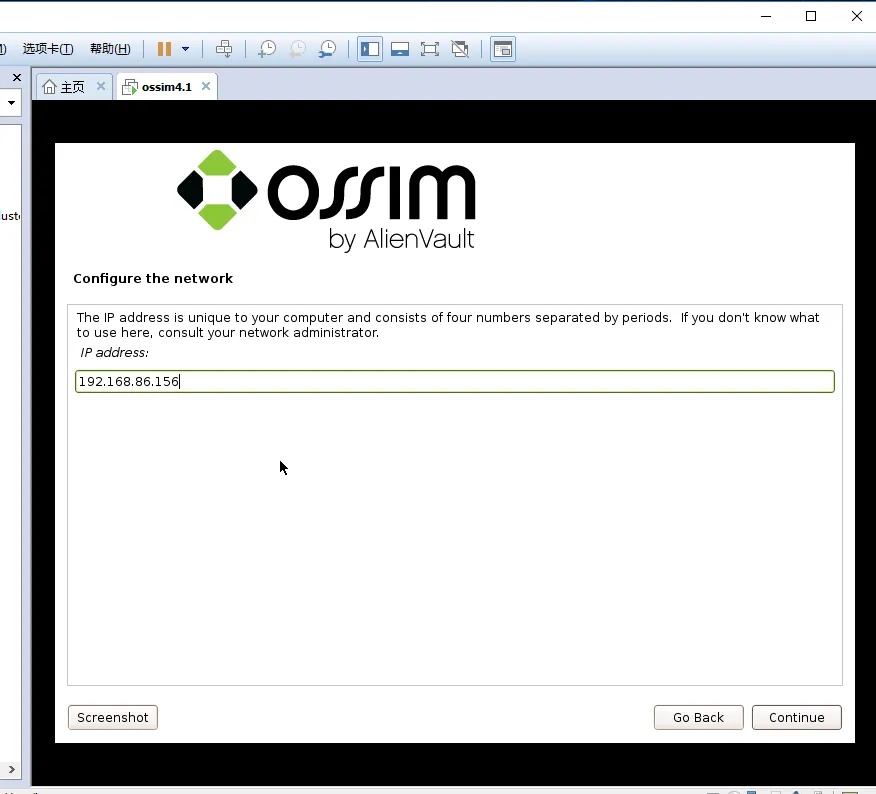The width and height of the screenshot is (876, 794).
Task: Enter full screen mode
Action: pyautogui.click(x=430, y=49)
